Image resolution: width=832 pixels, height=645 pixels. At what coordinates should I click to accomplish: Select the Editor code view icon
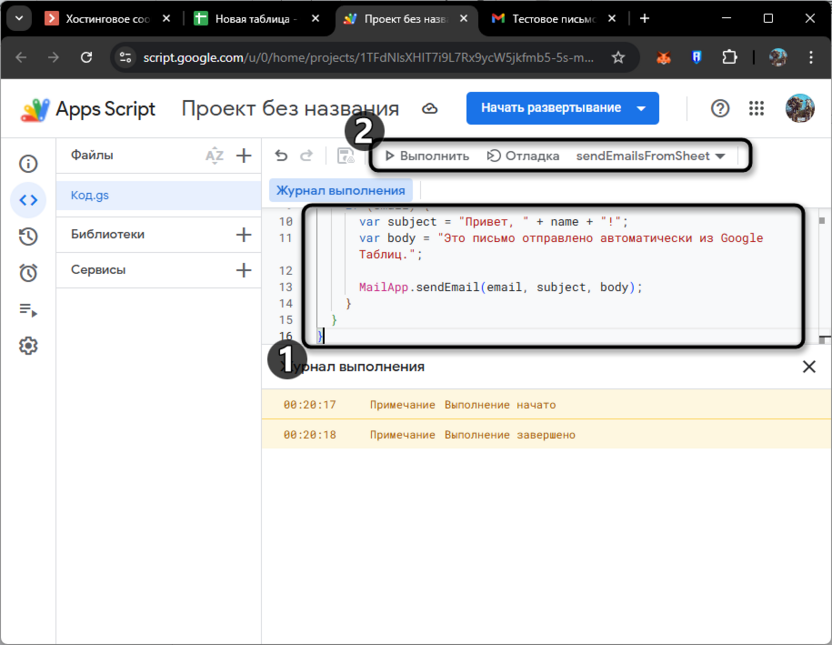[x=28, y=200]
